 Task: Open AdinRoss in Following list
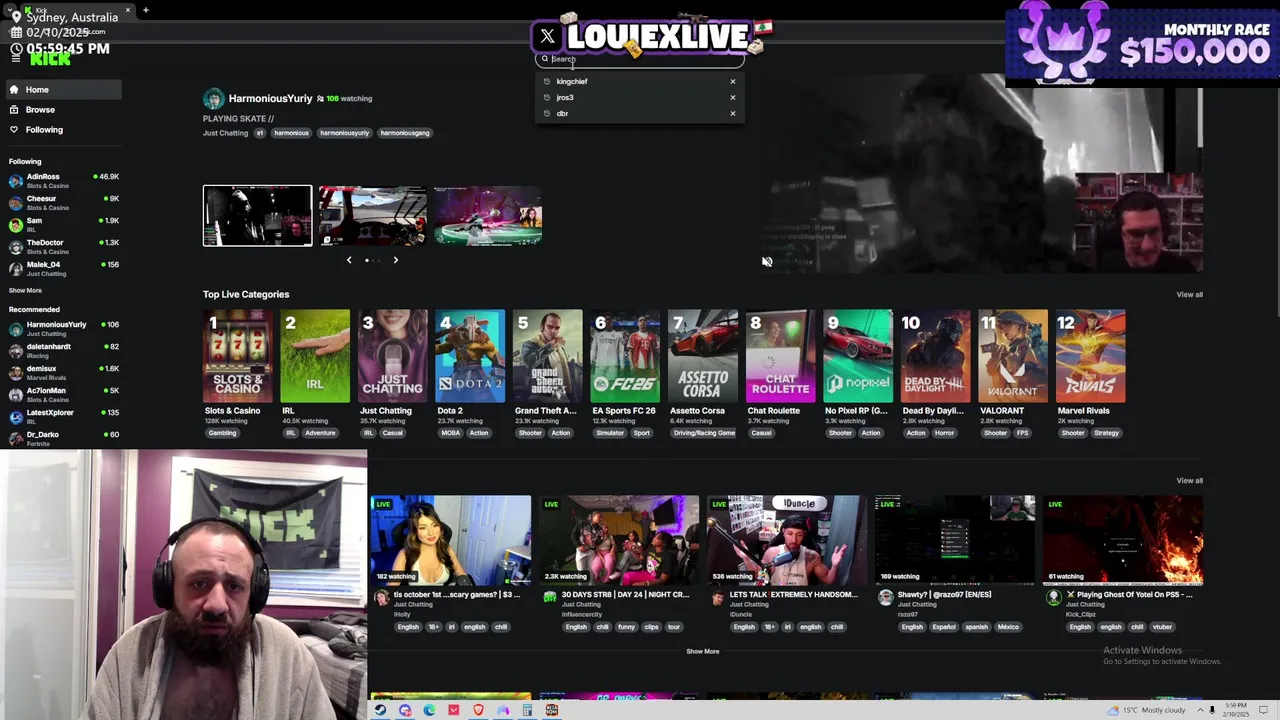click(62, 181)
